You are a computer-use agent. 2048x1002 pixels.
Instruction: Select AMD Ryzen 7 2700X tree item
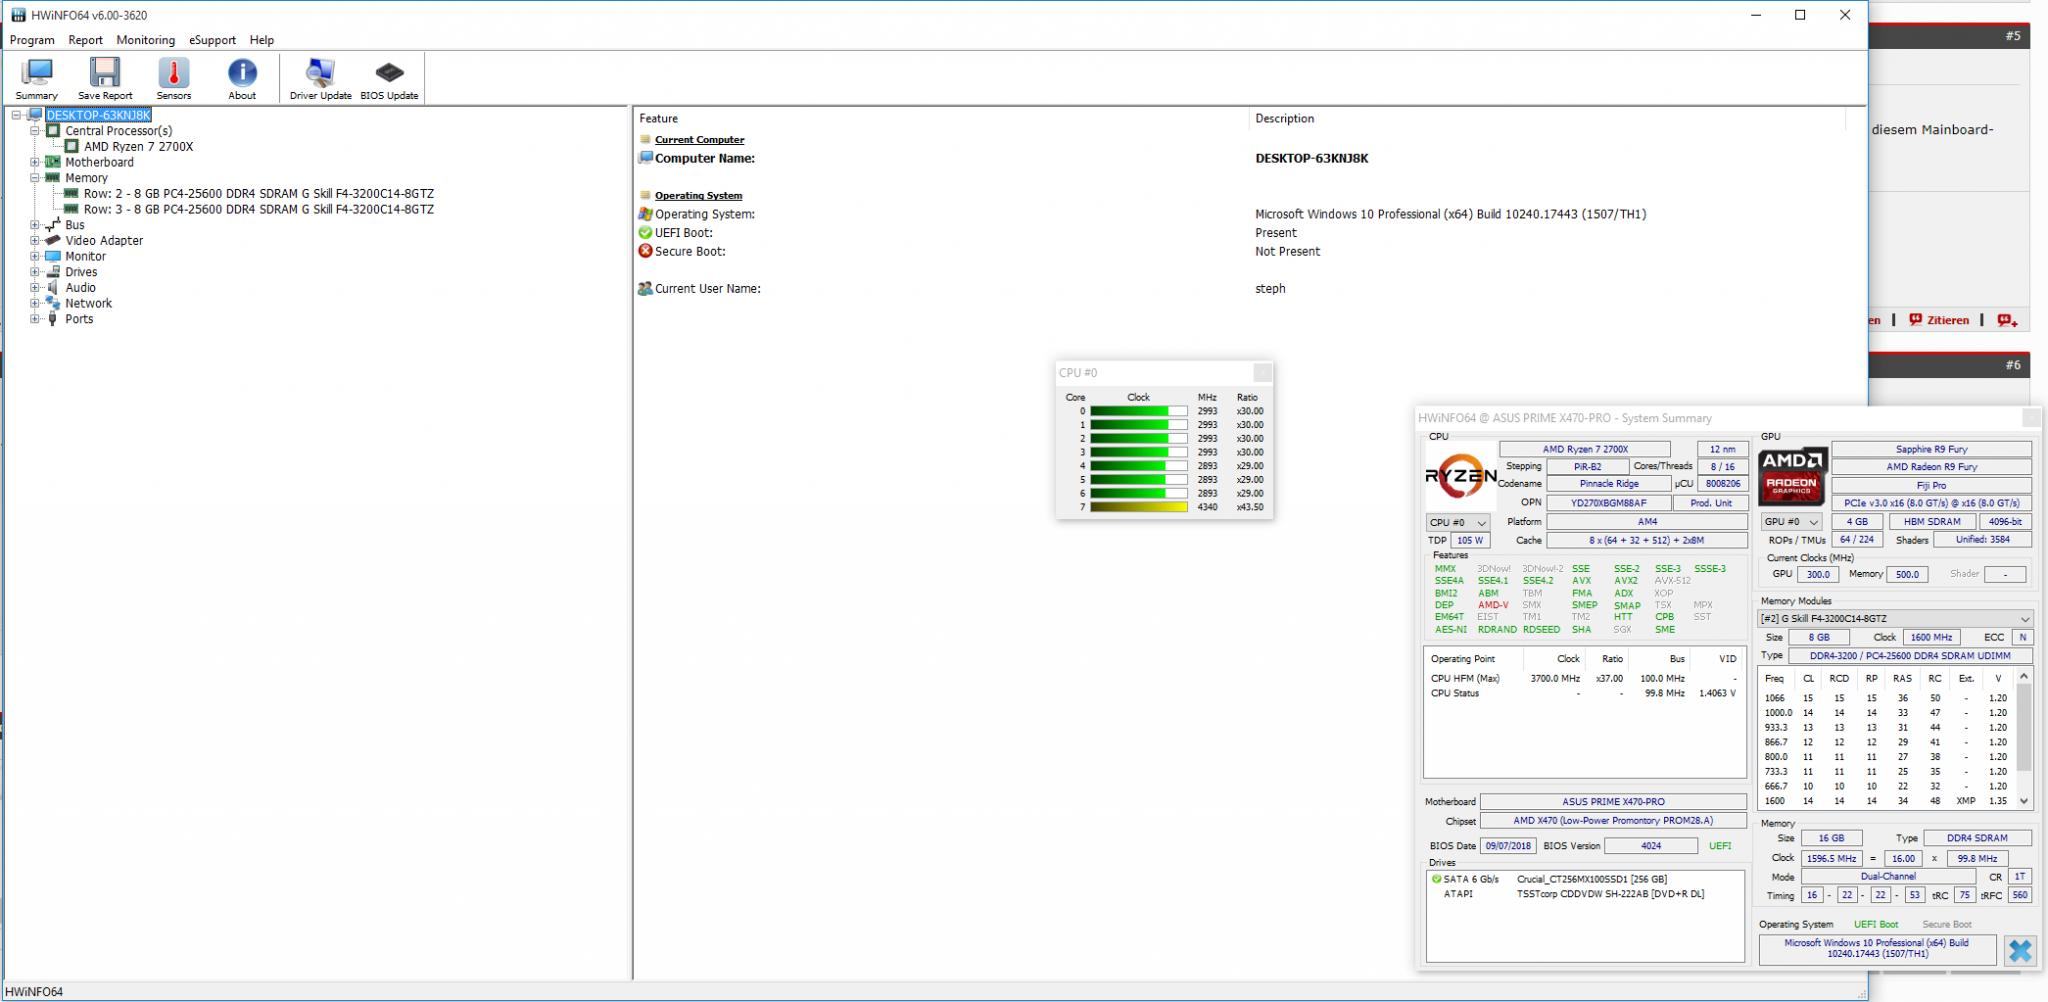click(x=139, y=146)
